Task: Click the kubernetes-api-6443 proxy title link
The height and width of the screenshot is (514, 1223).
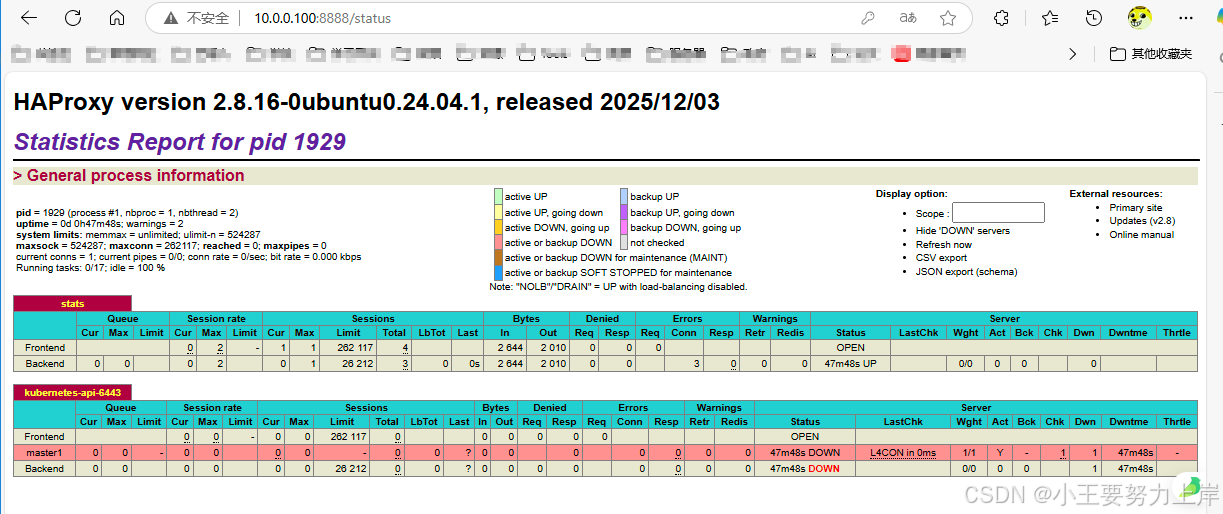Action: point(73,392)
